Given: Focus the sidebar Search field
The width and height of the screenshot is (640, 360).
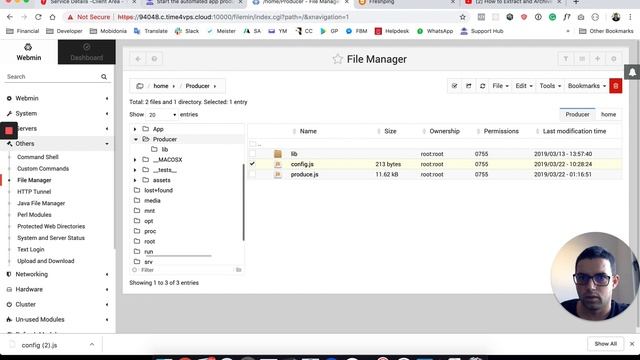Looking at the screenshot, I should coord(52,77).
